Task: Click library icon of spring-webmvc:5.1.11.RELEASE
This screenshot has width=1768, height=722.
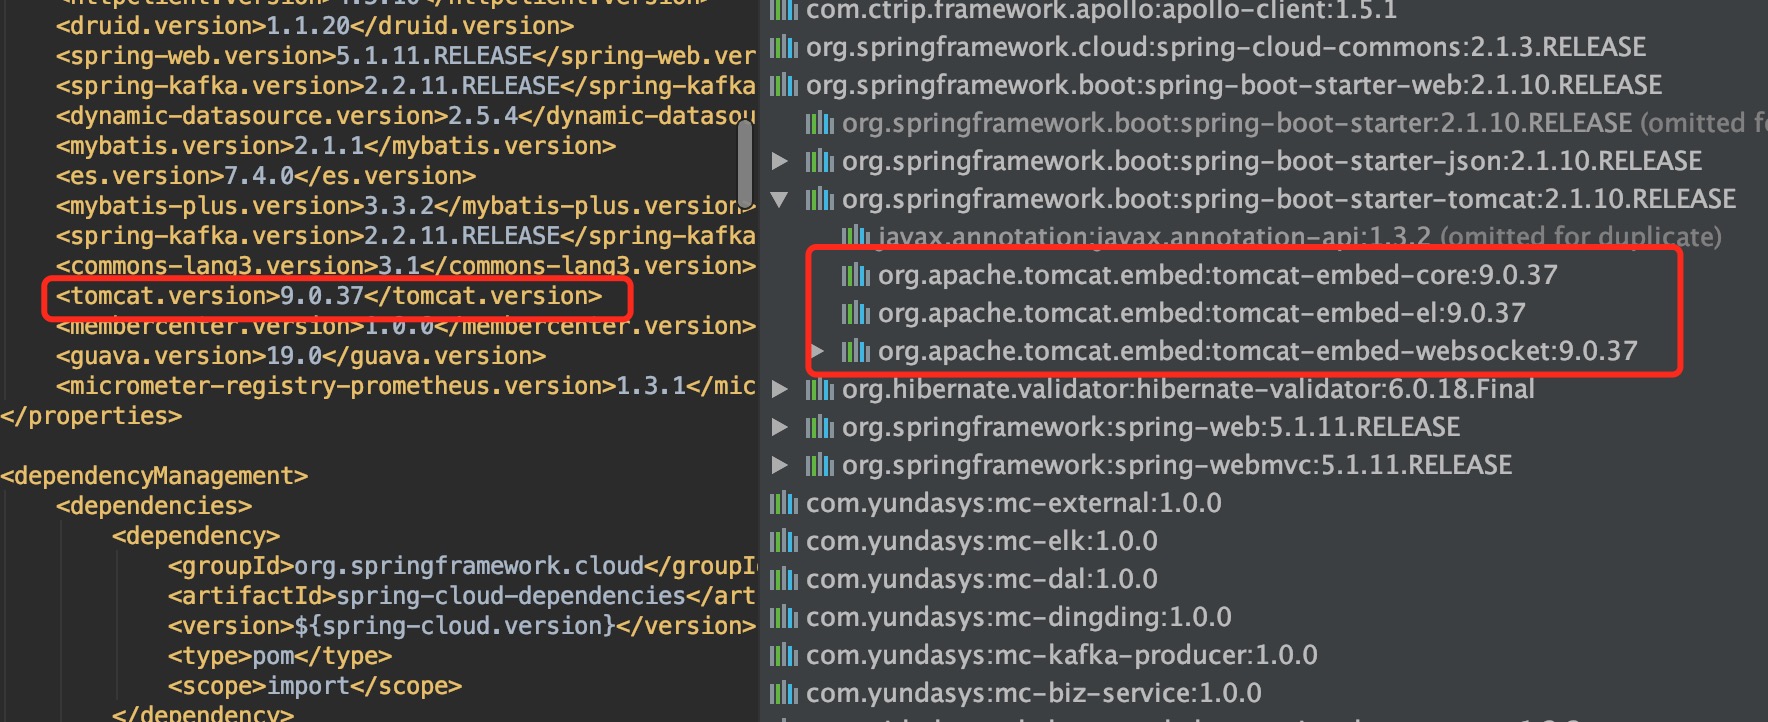Action: 820,465
